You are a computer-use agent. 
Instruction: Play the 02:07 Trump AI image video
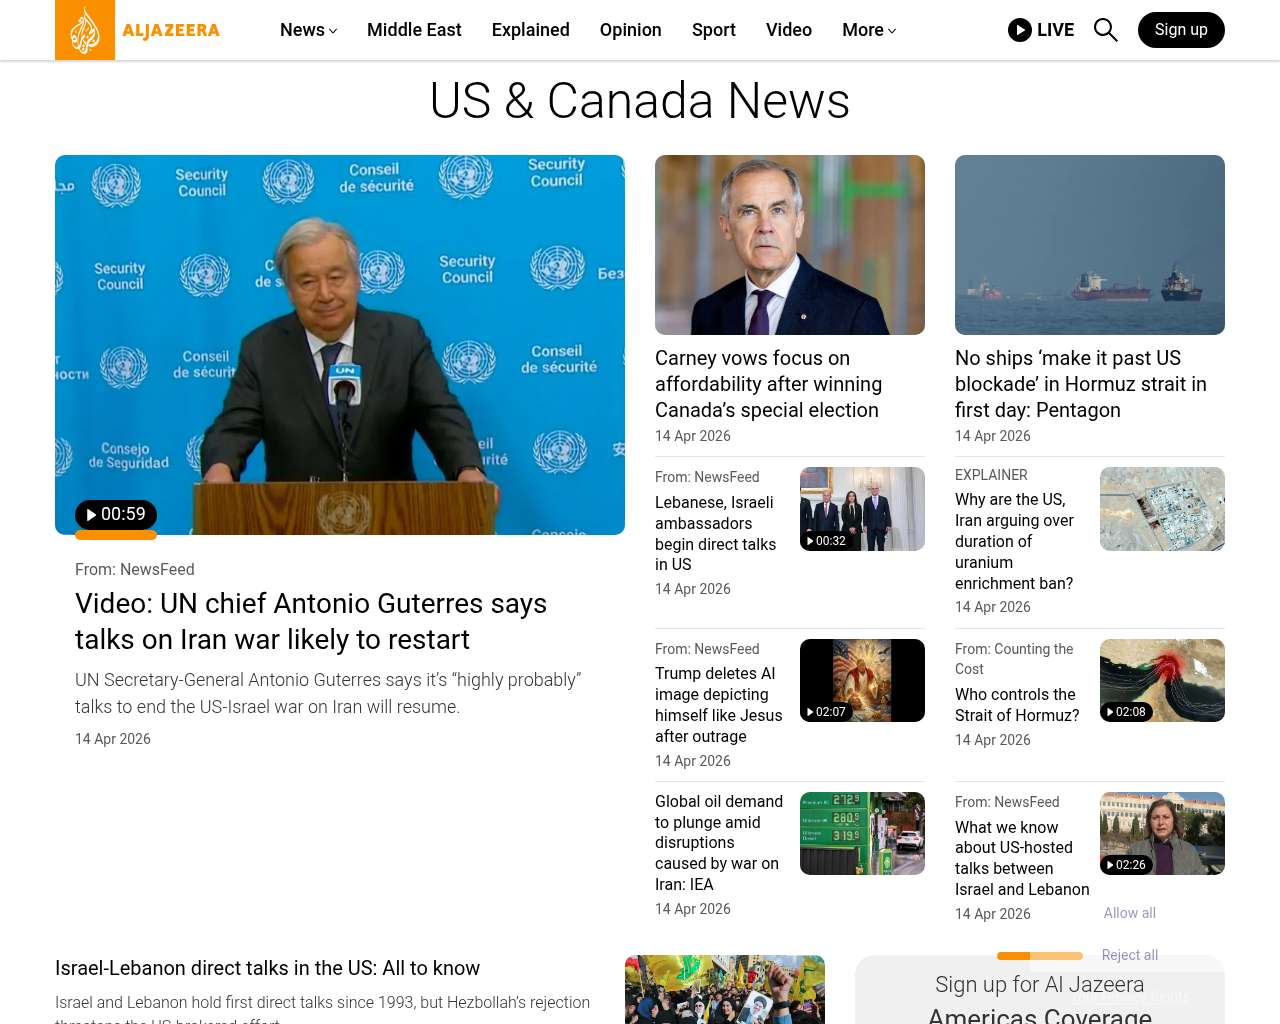tap(826, 712)
